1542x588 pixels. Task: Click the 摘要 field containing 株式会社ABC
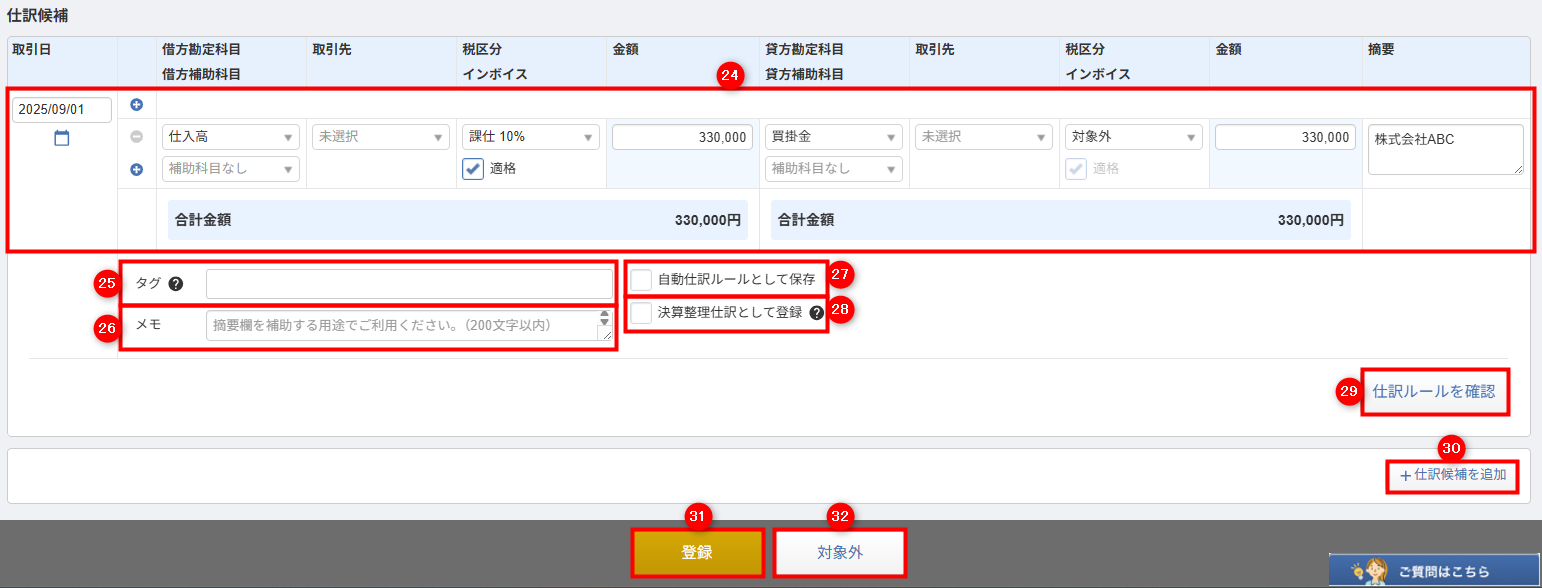click(1445, 150)
